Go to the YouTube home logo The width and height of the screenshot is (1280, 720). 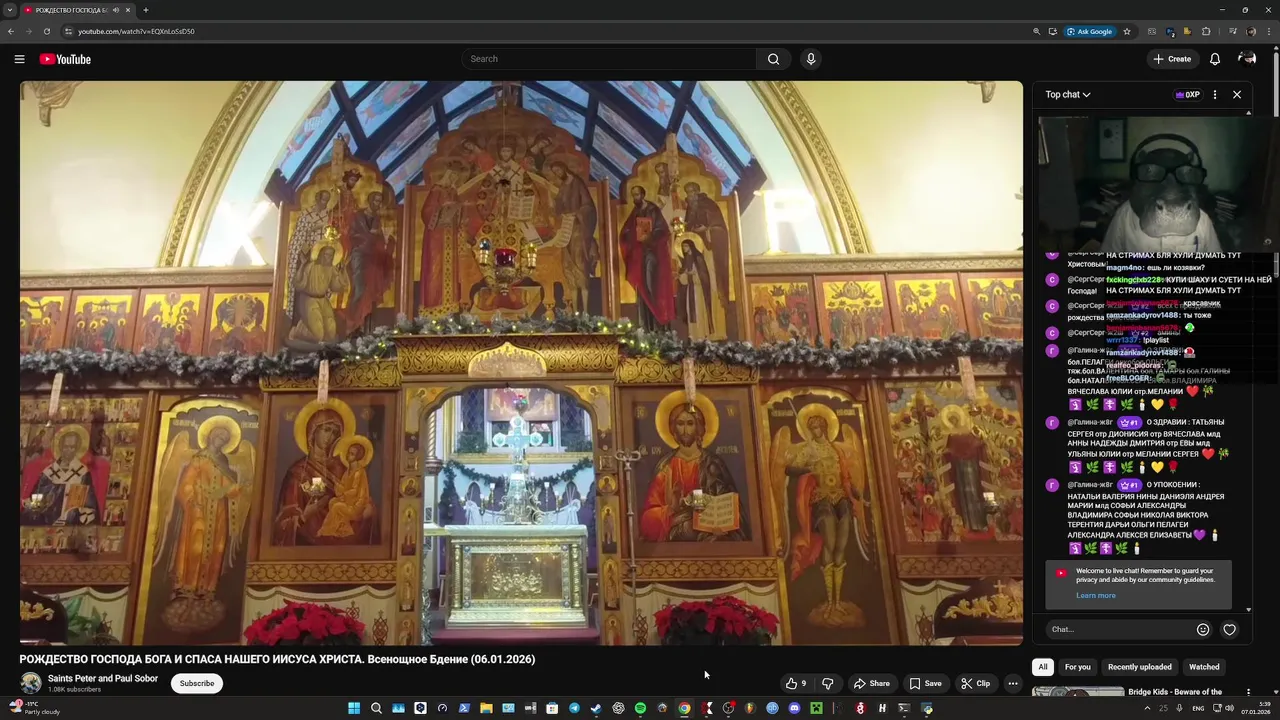(65, 59)
